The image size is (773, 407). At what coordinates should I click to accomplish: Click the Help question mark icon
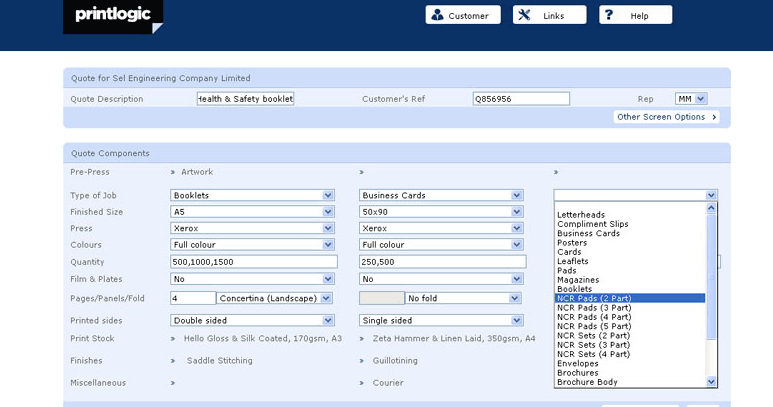609,15
